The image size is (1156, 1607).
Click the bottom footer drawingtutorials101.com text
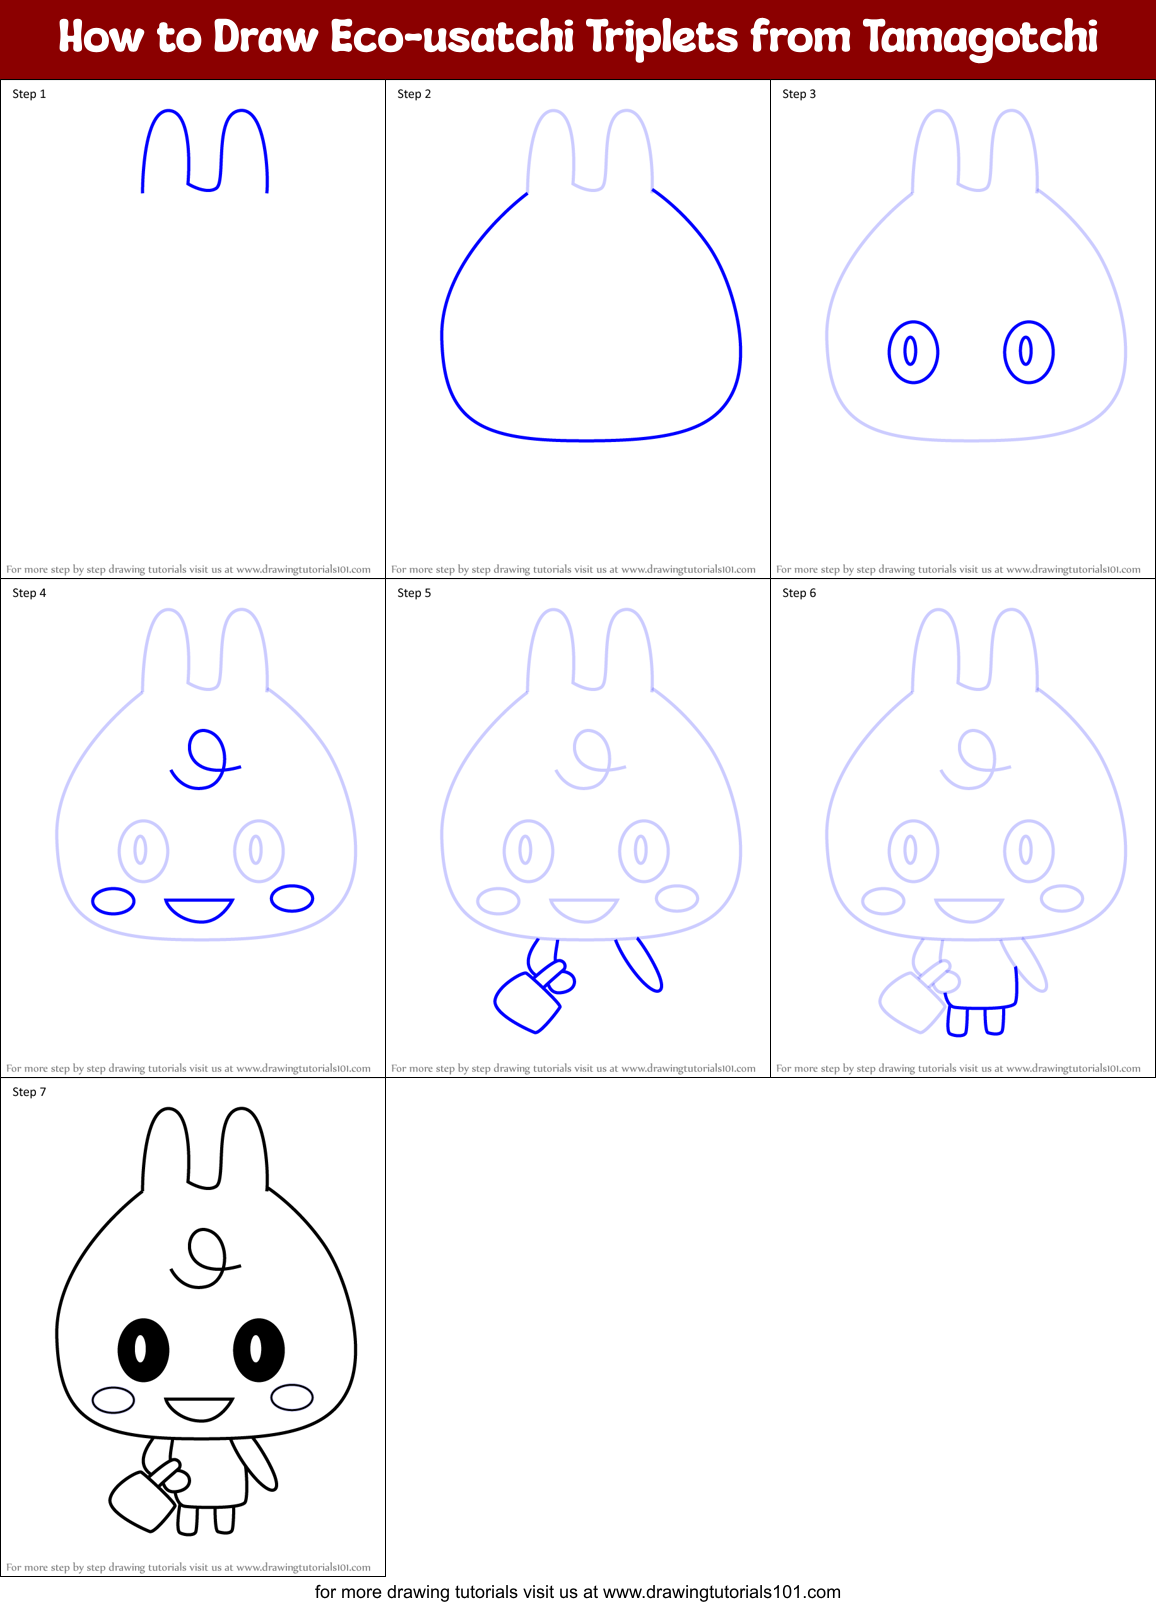pyautogui.click(x=578, y=1592)
